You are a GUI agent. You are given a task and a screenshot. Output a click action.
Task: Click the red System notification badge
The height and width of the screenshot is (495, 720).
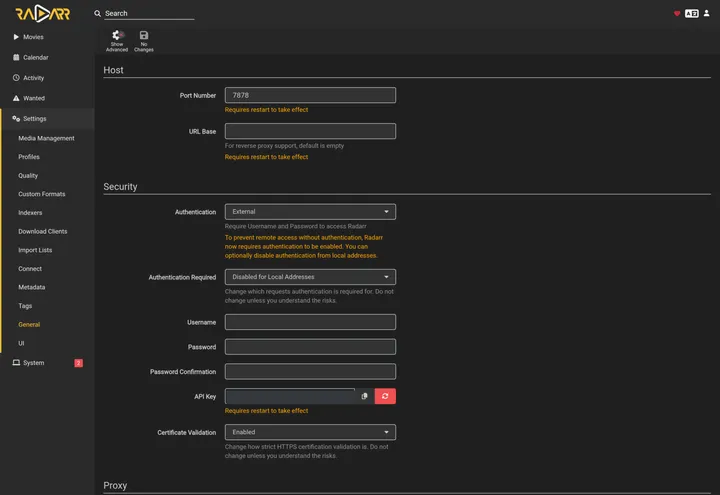tap(79, 363)
